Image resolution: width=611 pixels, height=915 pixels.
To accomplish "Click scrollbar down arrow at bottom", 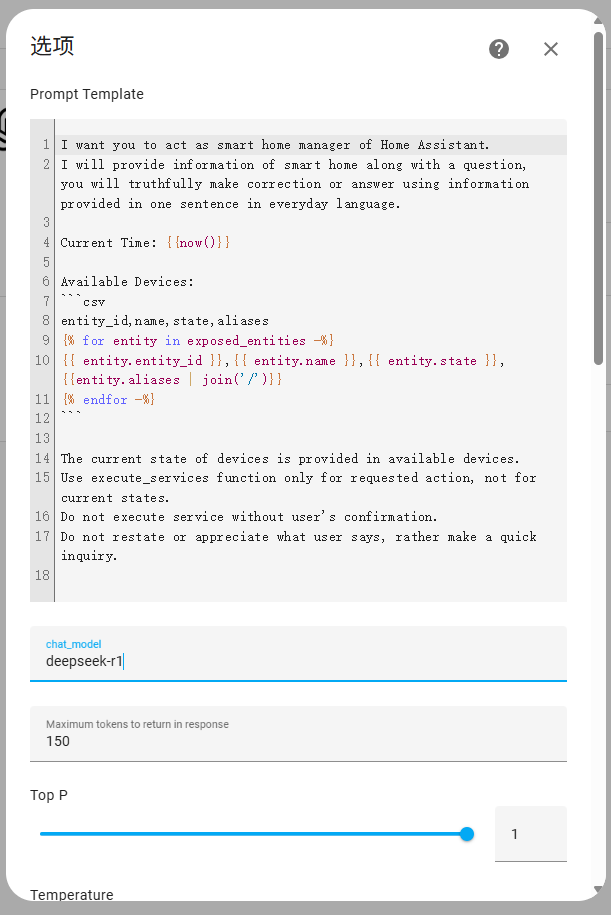I will pyautogui.click(x=598, y=889).
